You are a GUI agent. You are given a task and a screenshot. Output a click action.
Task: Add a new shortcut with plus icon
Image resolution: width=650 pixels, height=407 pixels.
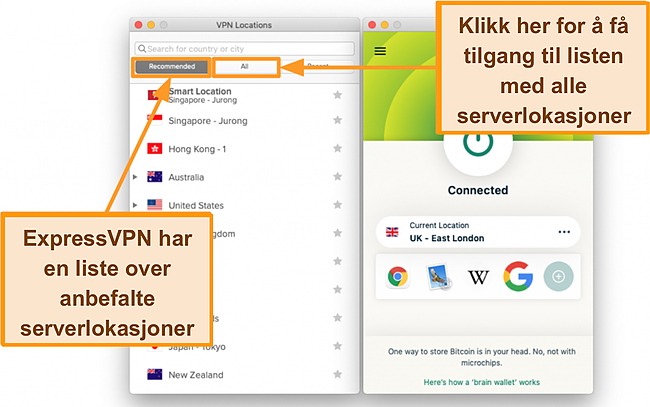[x=558, y=276]
